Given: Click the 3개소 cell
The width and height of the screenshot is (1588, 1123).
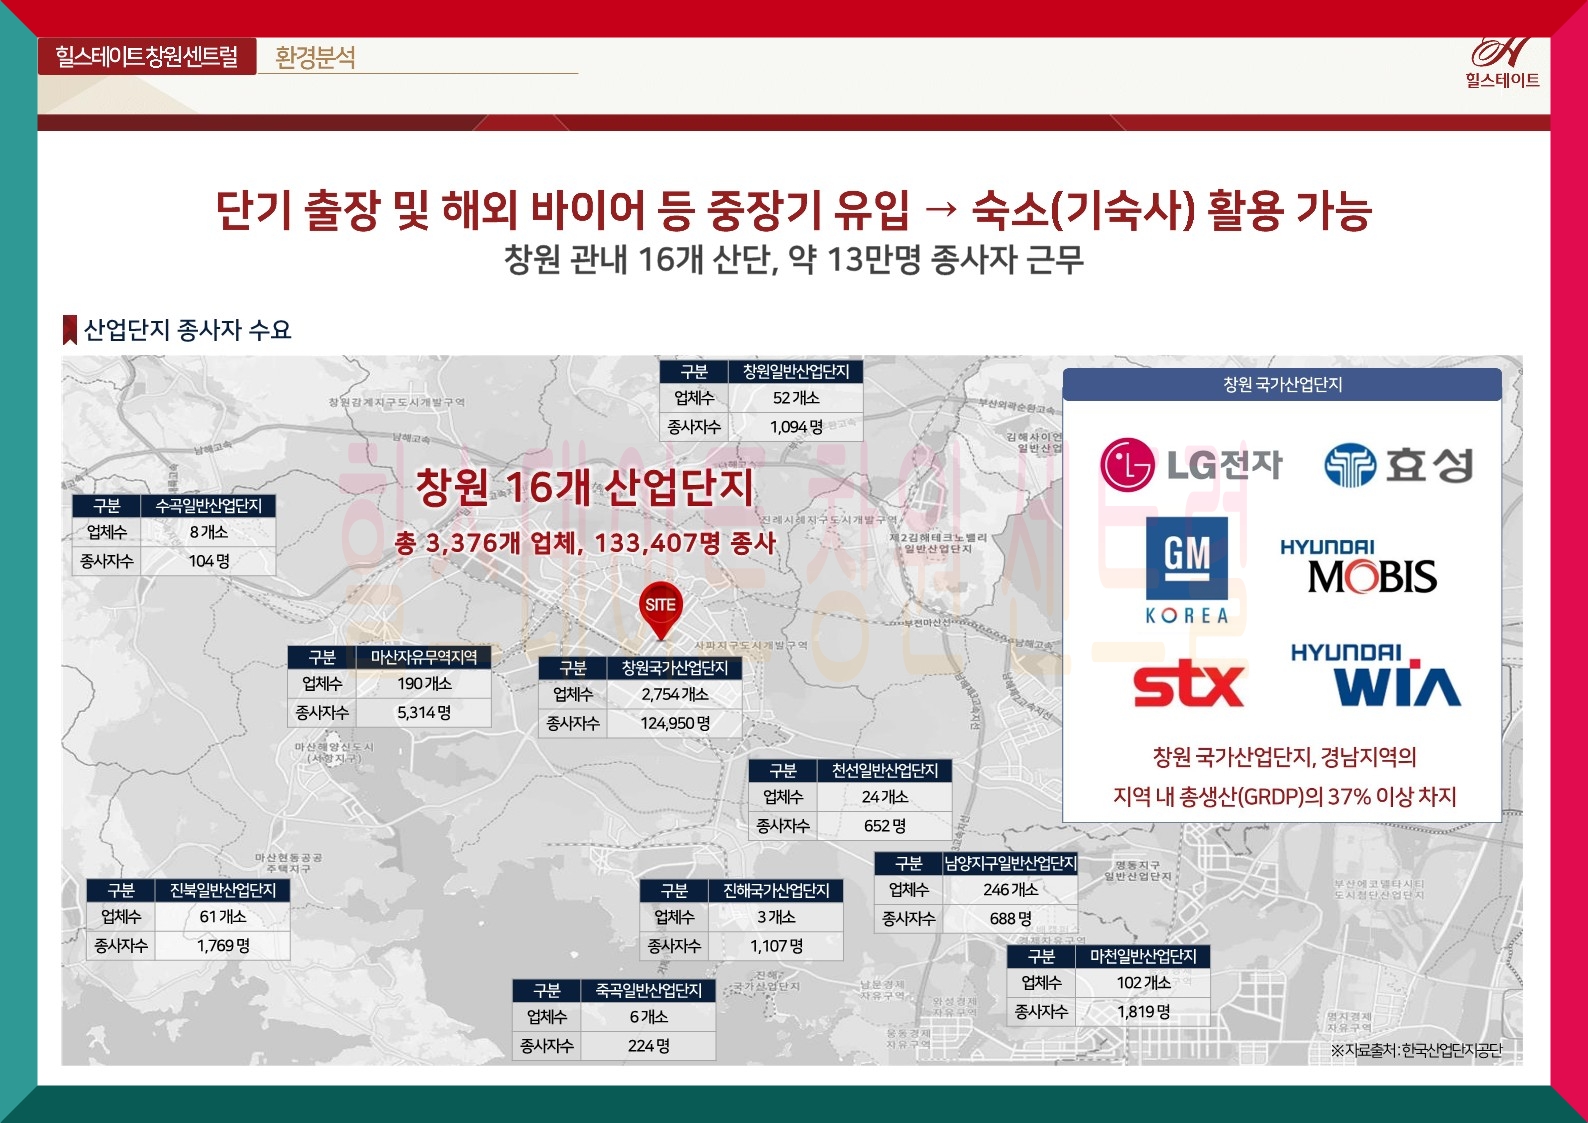Looking at the screenshot, I should 776,917.
